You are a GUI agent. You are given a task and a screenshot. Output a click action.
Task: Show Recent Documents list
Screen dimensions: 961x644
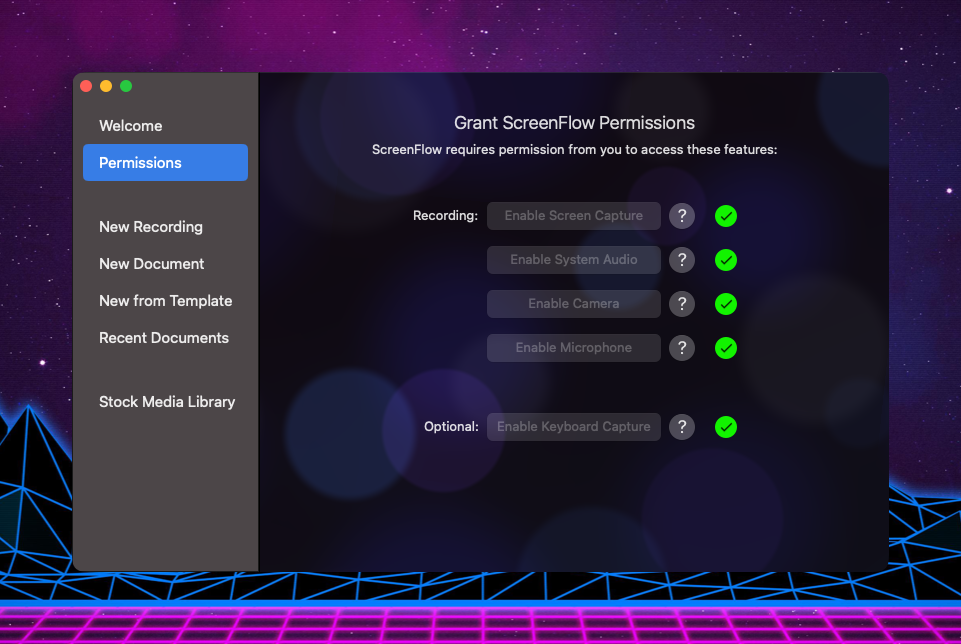(x=164, y=338)
